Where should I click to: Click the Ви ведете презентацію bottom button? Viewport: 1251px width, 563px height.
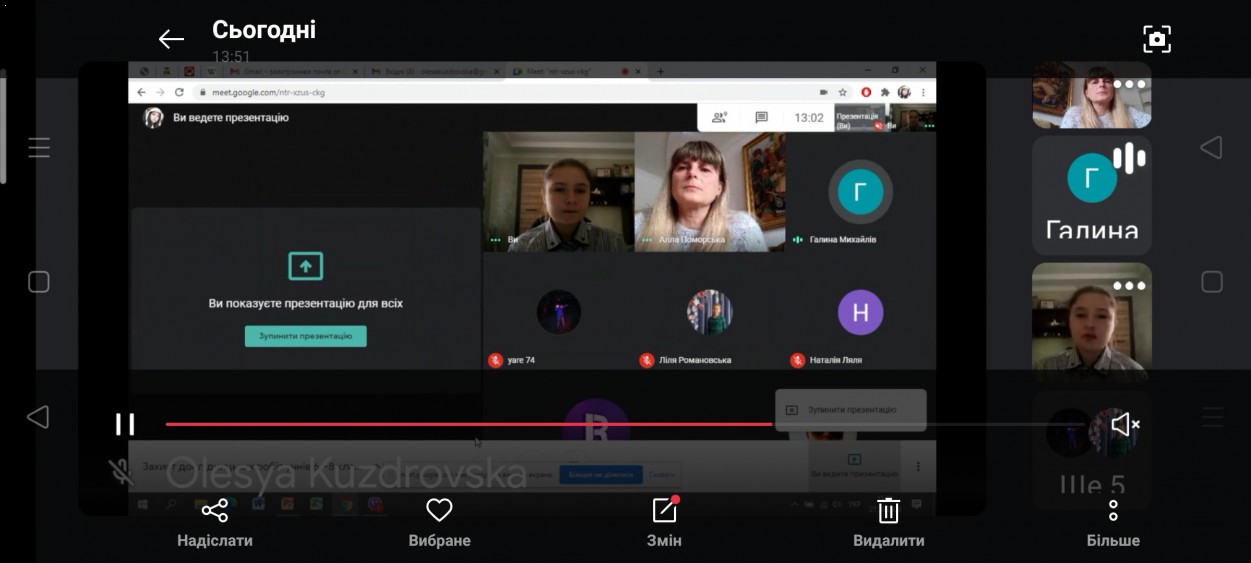(854, 465)
